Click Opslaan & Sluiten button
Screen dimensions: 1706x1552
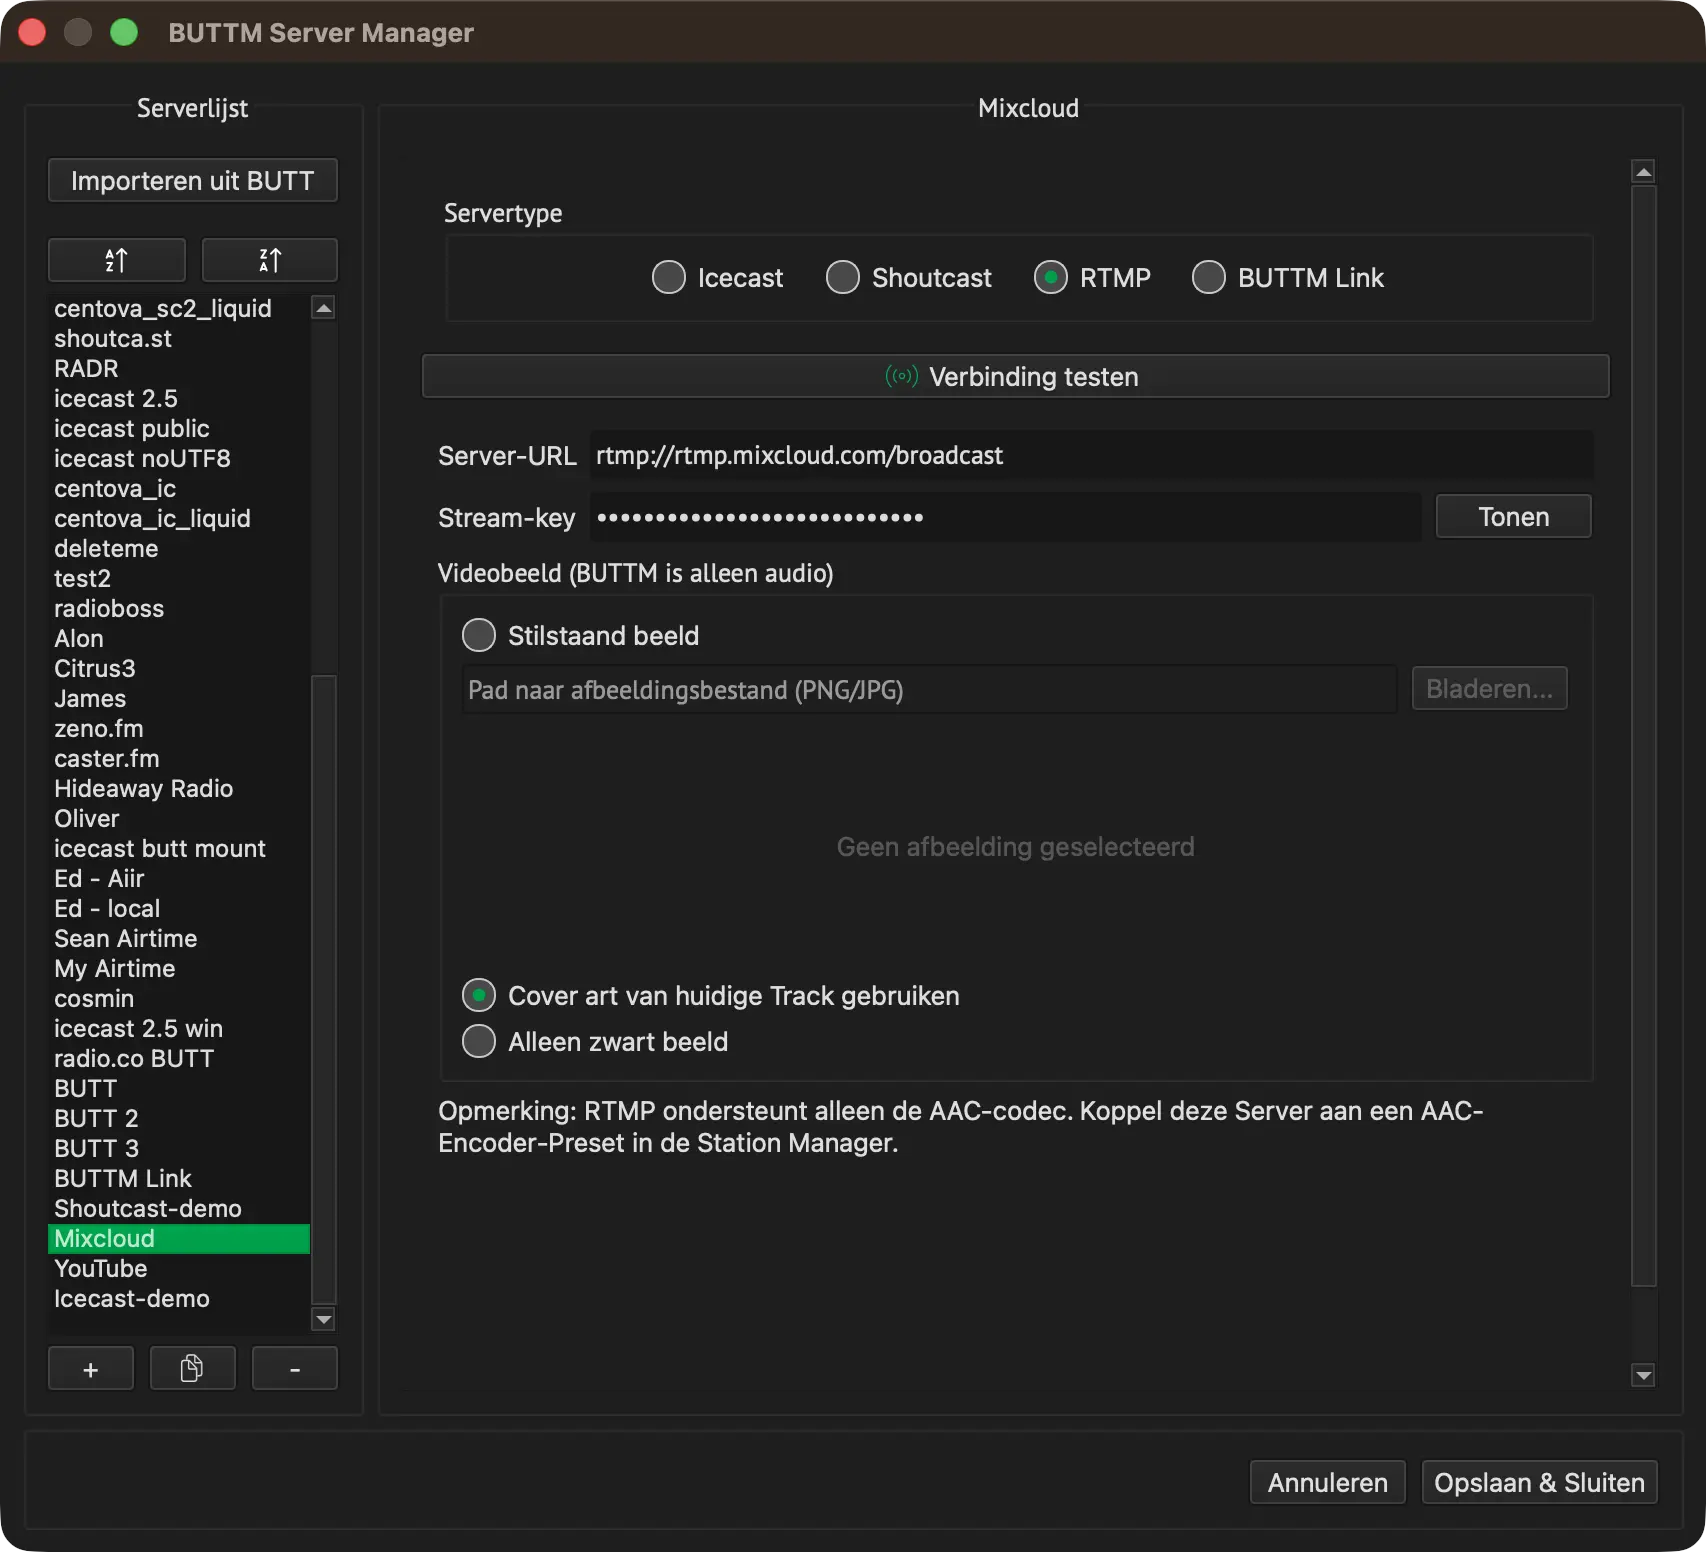pyautogui.click(x=1539, y=1482)
